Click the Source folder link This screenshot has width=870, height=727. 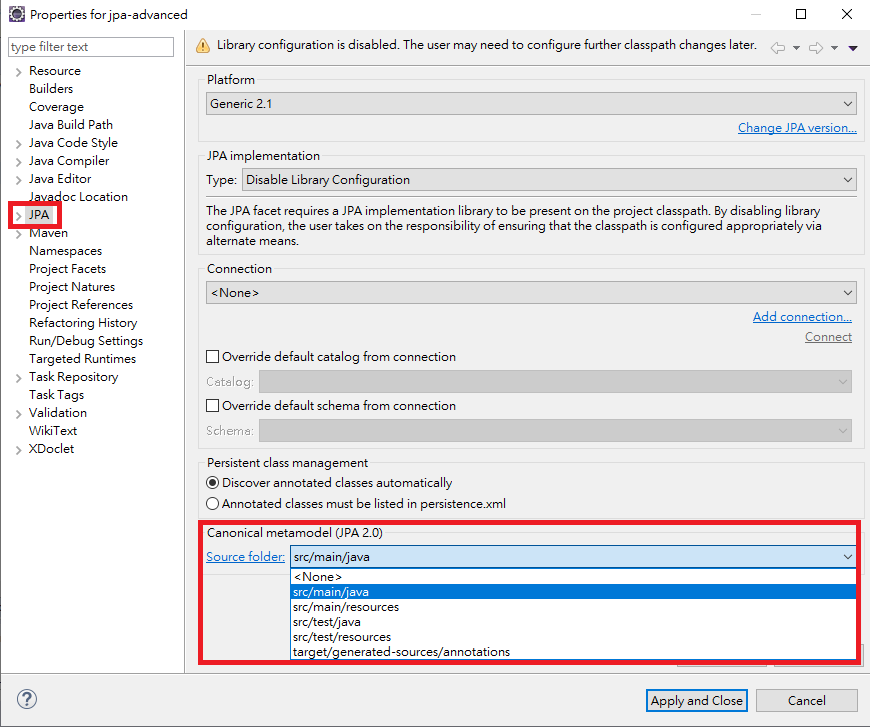coord(245,557)
